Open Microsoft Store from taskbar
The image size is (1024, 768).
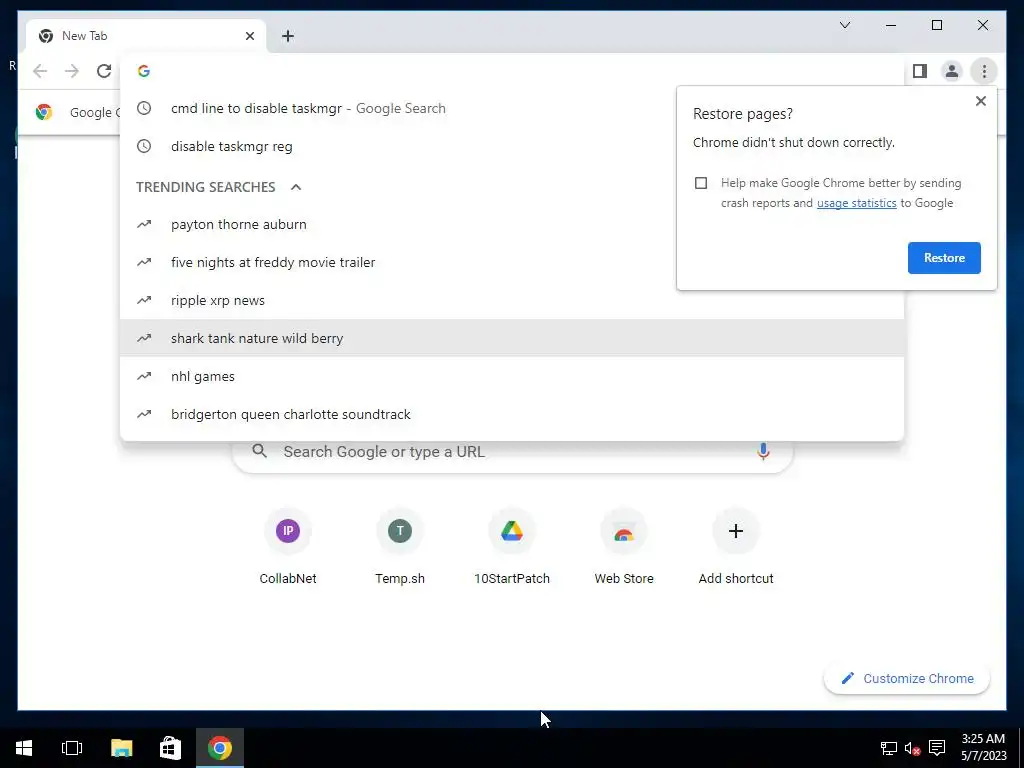[170, 748]
